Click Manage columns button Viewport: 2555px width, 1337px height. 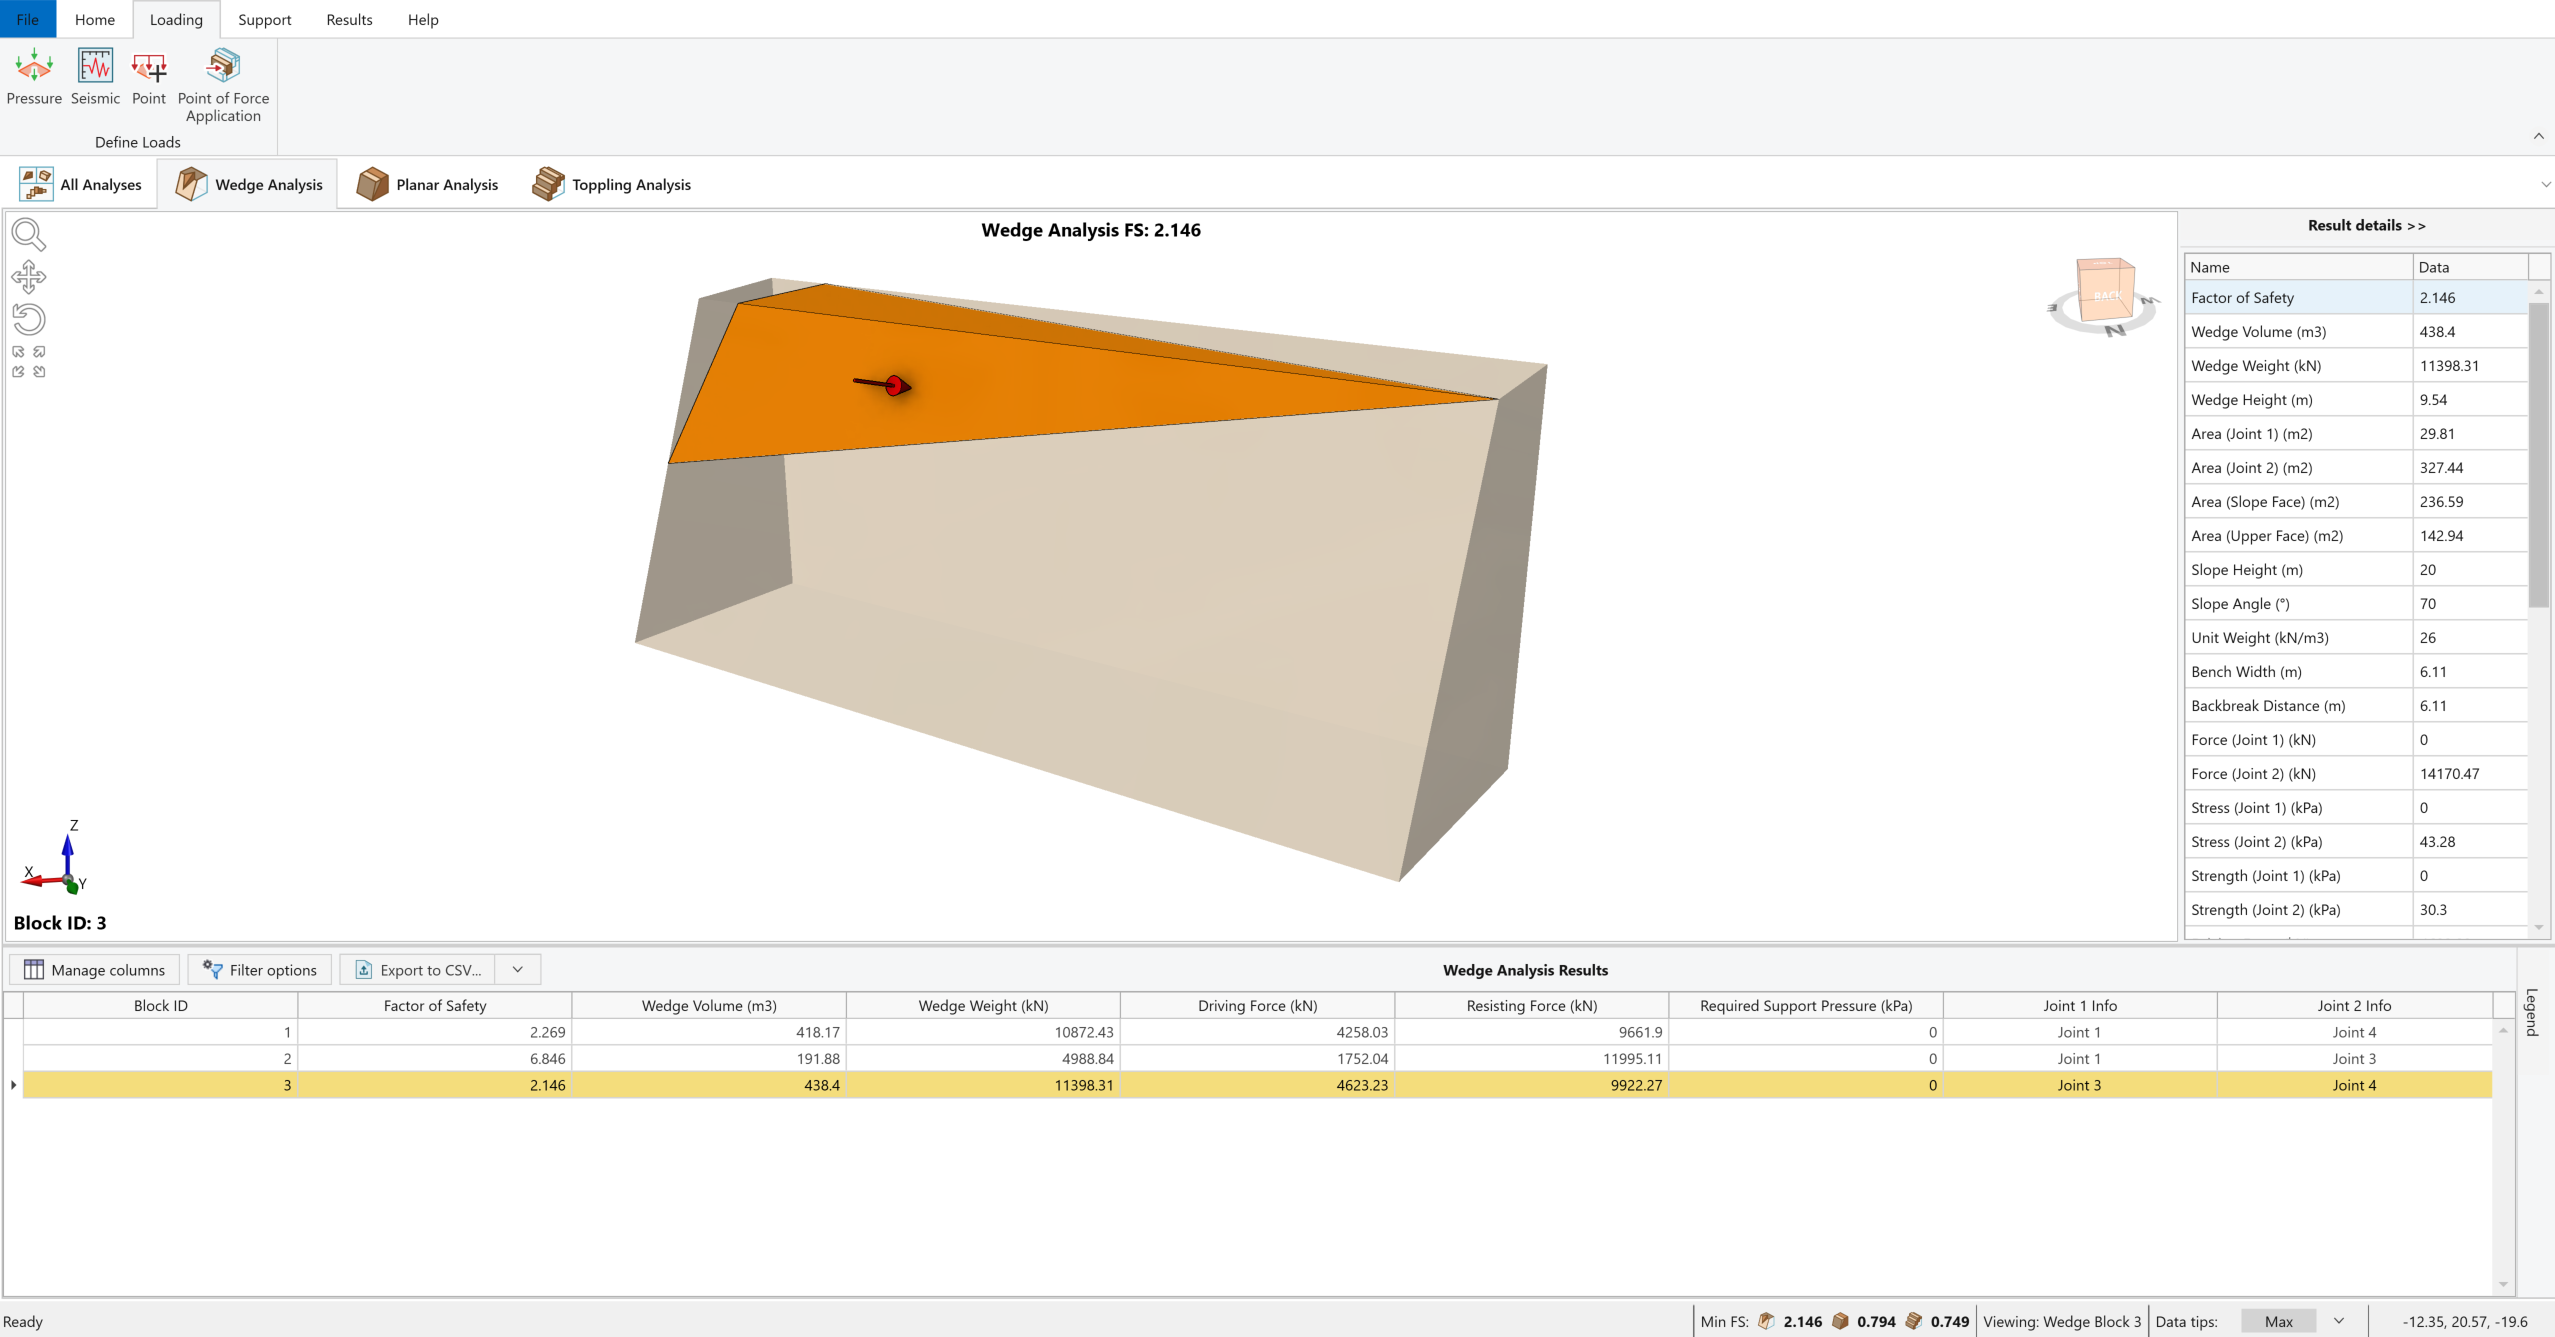point(95,969)
